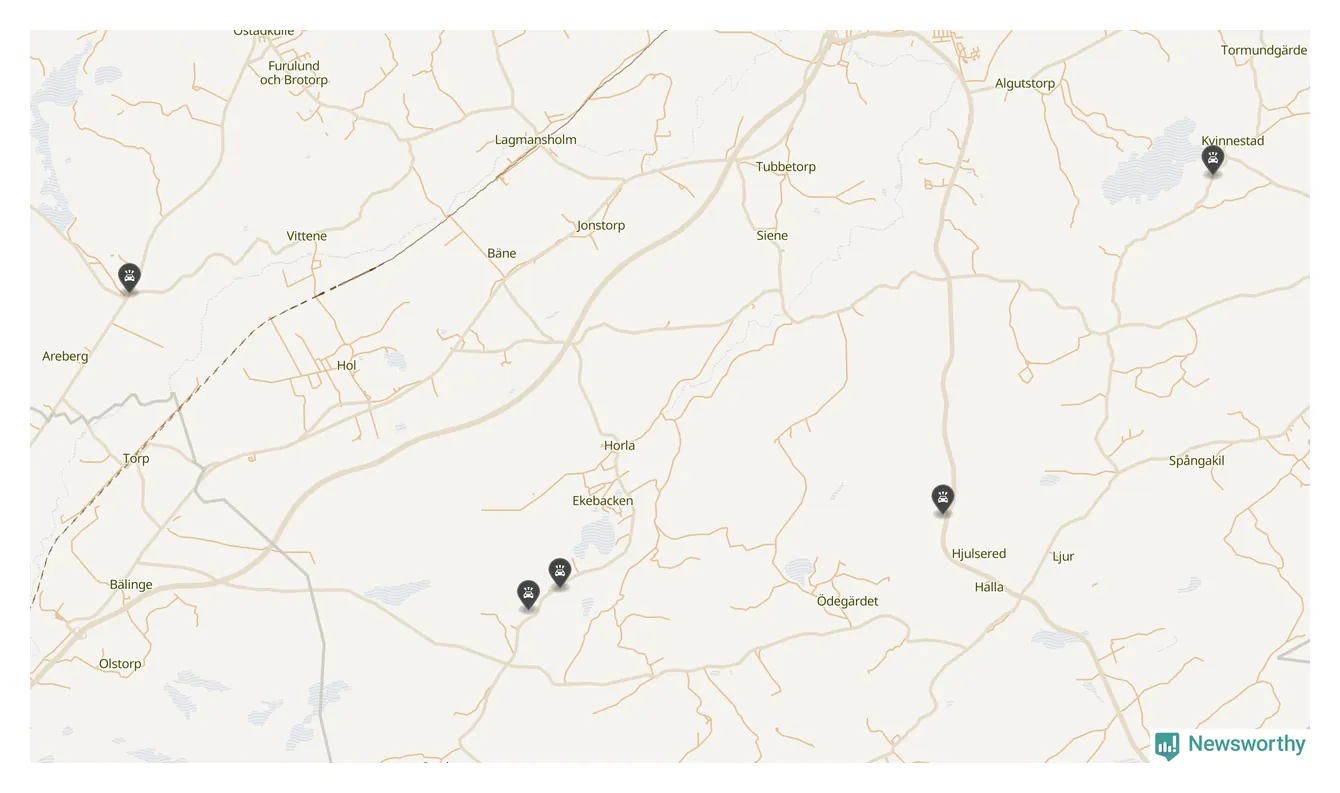Click the upper marker below Ekebacken
The height and width of the screenshot is (793, 1340).
[x=560, y=573]
